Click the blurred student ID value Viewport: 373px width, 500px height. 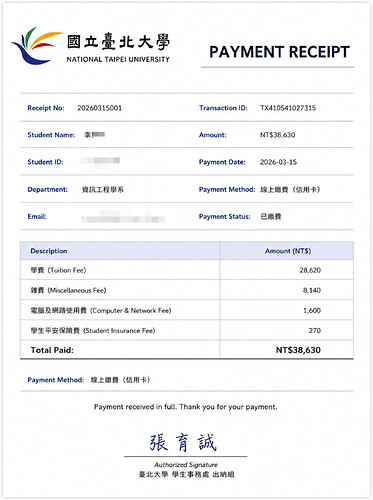[x=100, y=161]
